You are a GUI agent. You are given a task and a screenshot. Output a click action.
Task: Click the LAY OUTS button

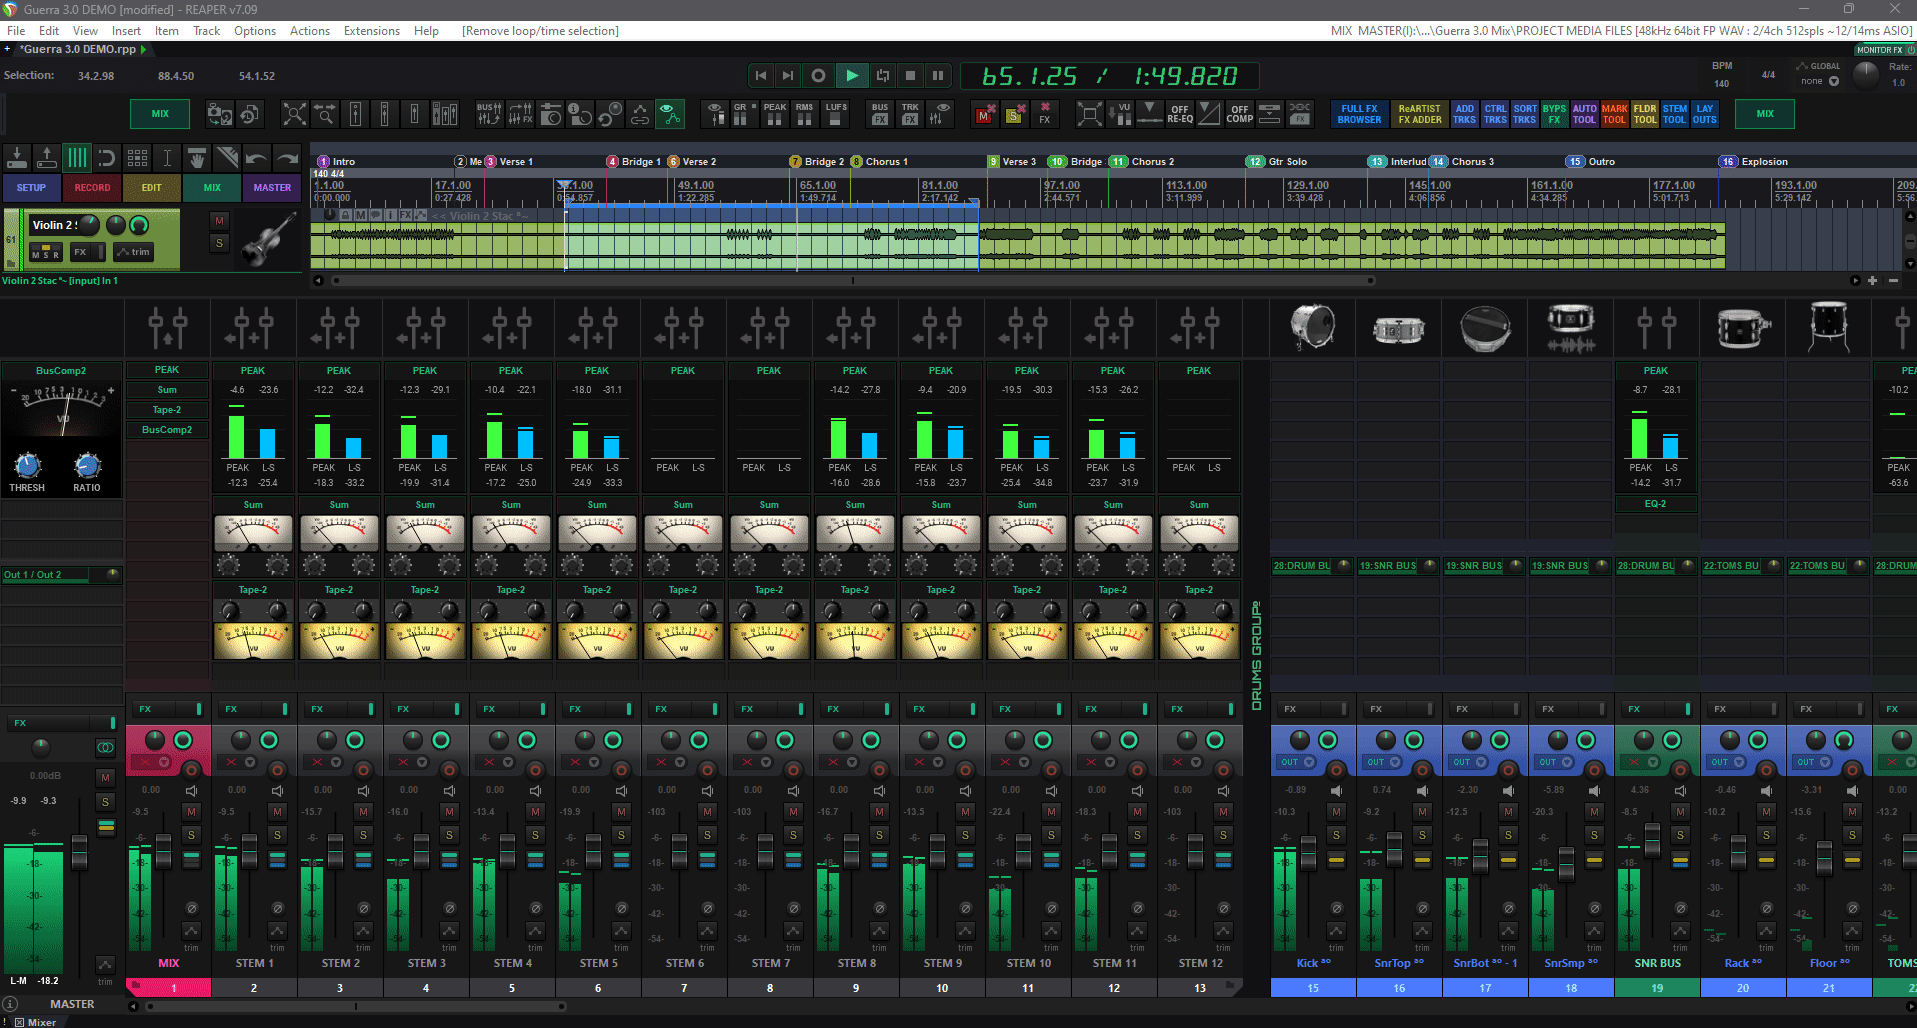pos(1705,114)
